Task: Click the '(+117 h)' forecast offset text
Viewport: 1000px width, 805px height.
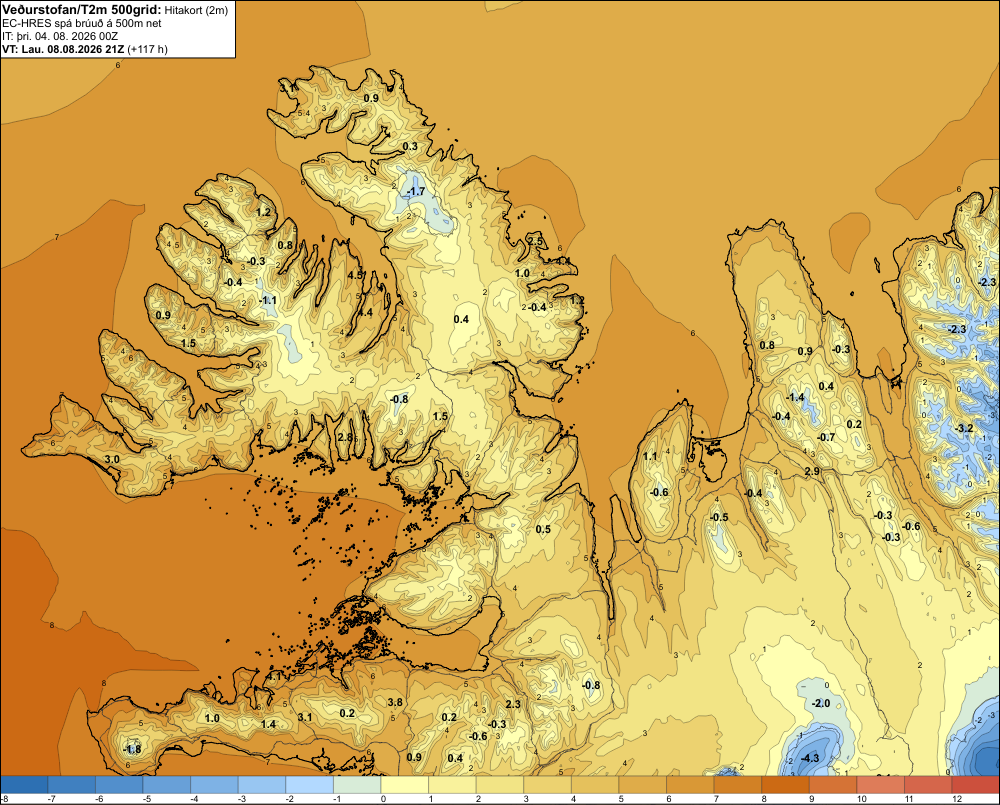Action: 147,49
